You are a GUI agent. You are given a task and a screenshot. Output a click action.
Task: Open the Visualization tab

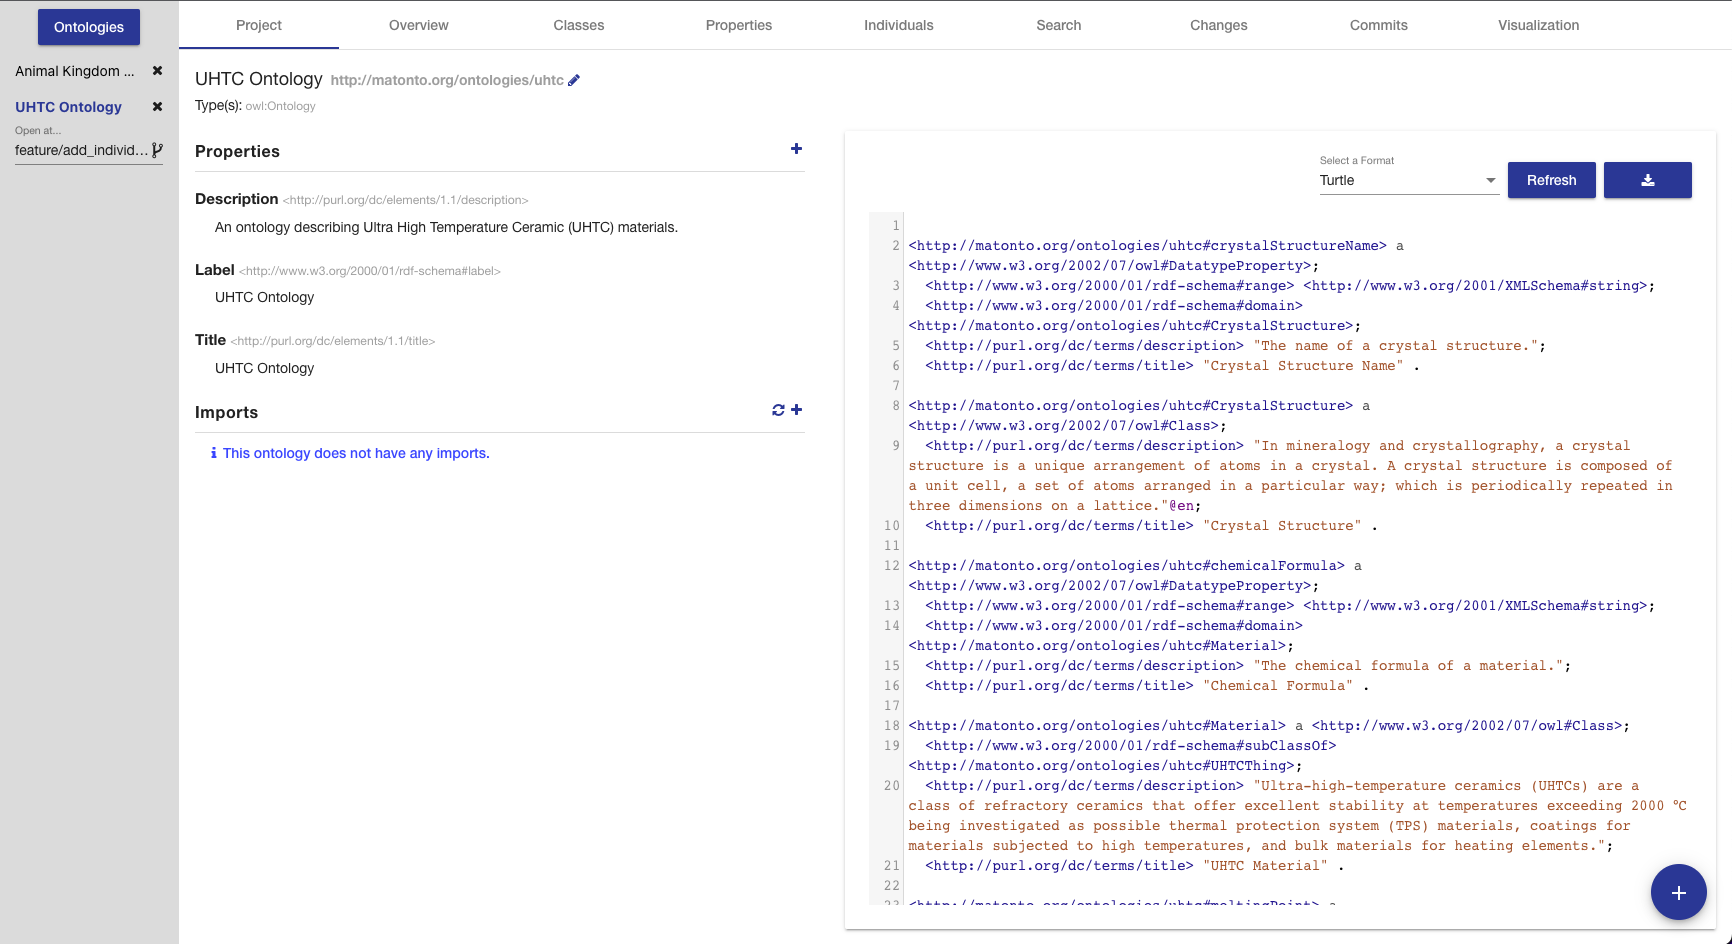pyautogui.click(x=1538, y=25)
